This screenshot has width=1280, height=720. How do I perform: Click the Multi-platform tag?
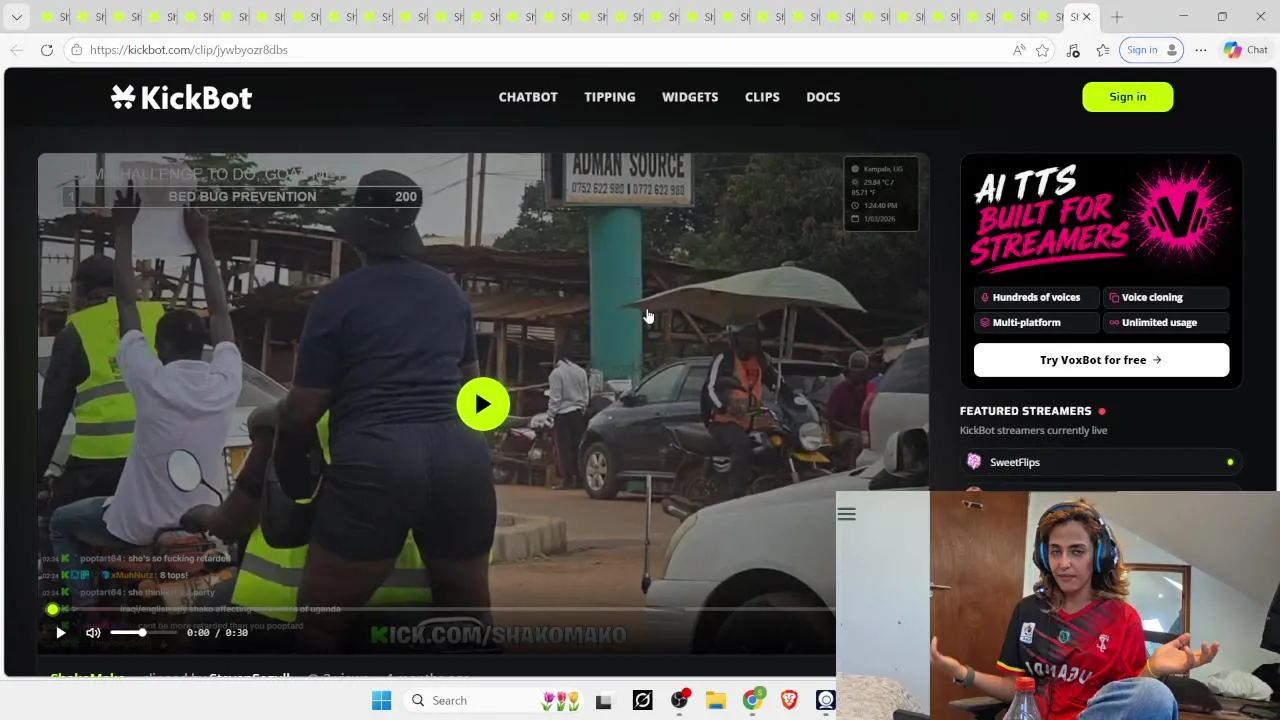click(x=1036, y=322)
